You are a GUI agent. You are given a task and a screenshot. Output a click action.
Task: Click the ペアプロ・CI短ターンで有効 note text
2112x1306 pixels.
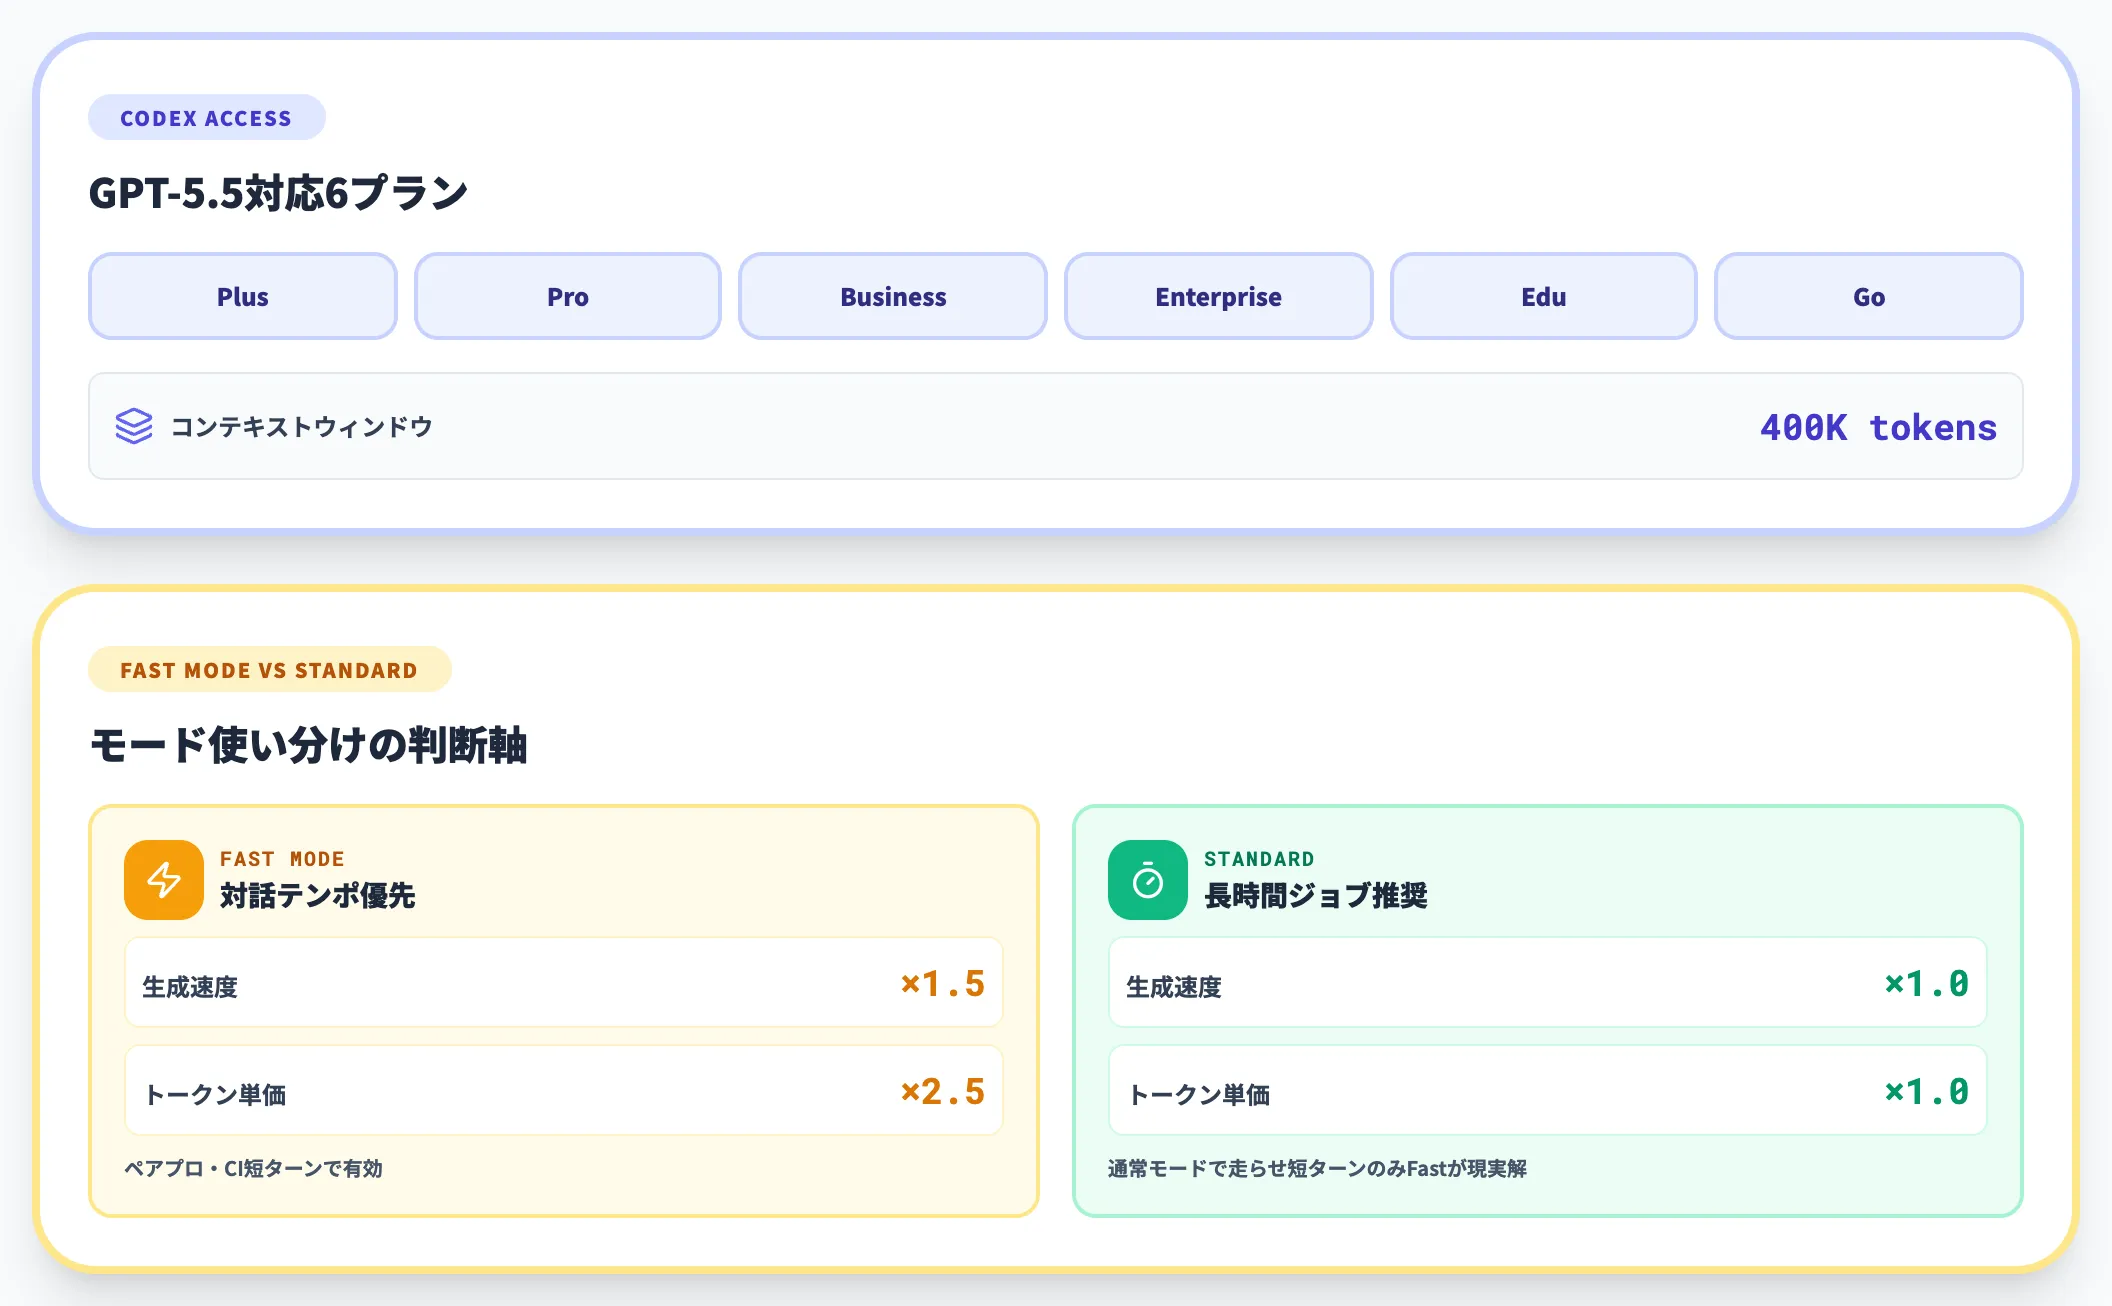pyautogui.click(x=255, y=1167)
